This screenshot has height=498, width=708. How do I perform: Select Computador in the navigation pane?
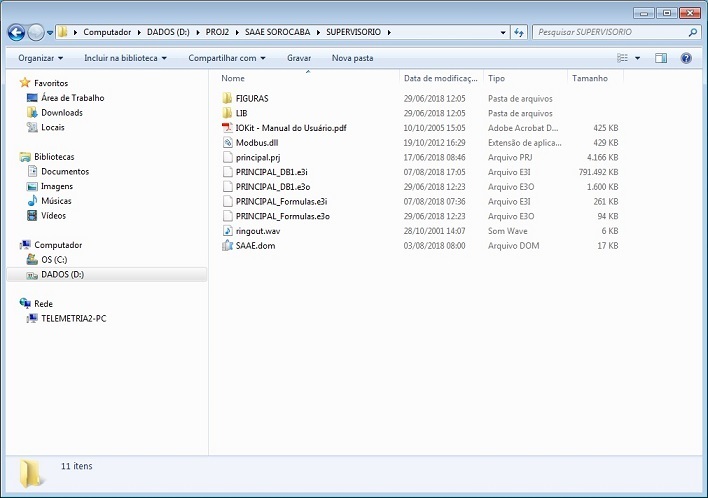(58, 245)
